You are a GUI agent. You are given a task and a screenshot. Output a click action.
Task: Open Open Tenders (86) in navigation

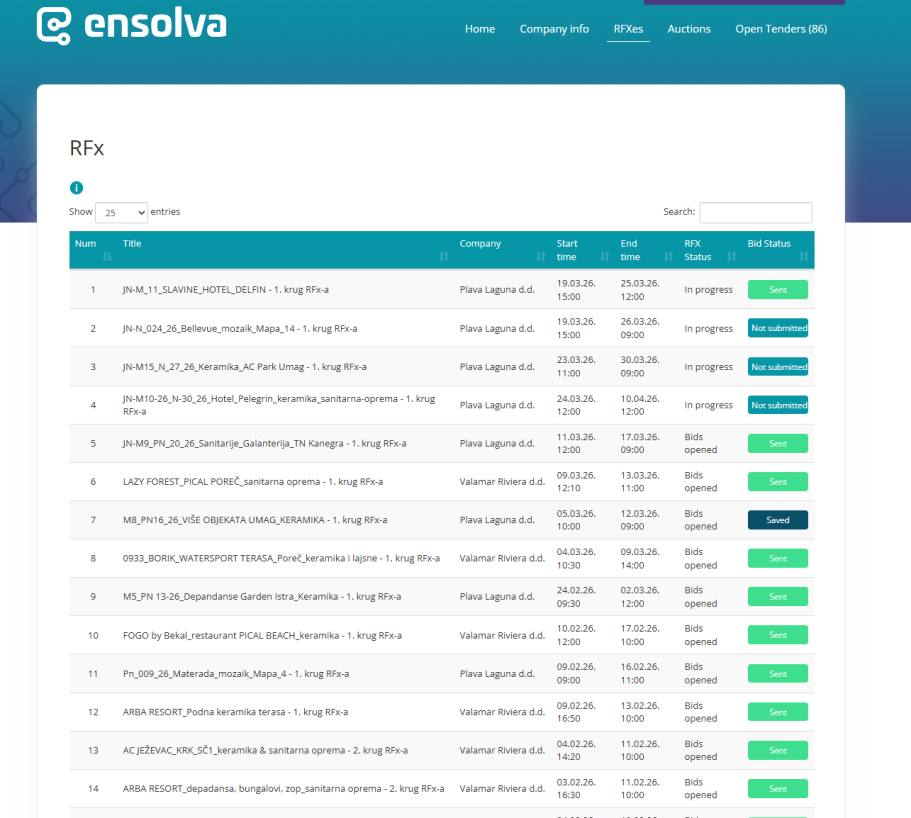781,29
